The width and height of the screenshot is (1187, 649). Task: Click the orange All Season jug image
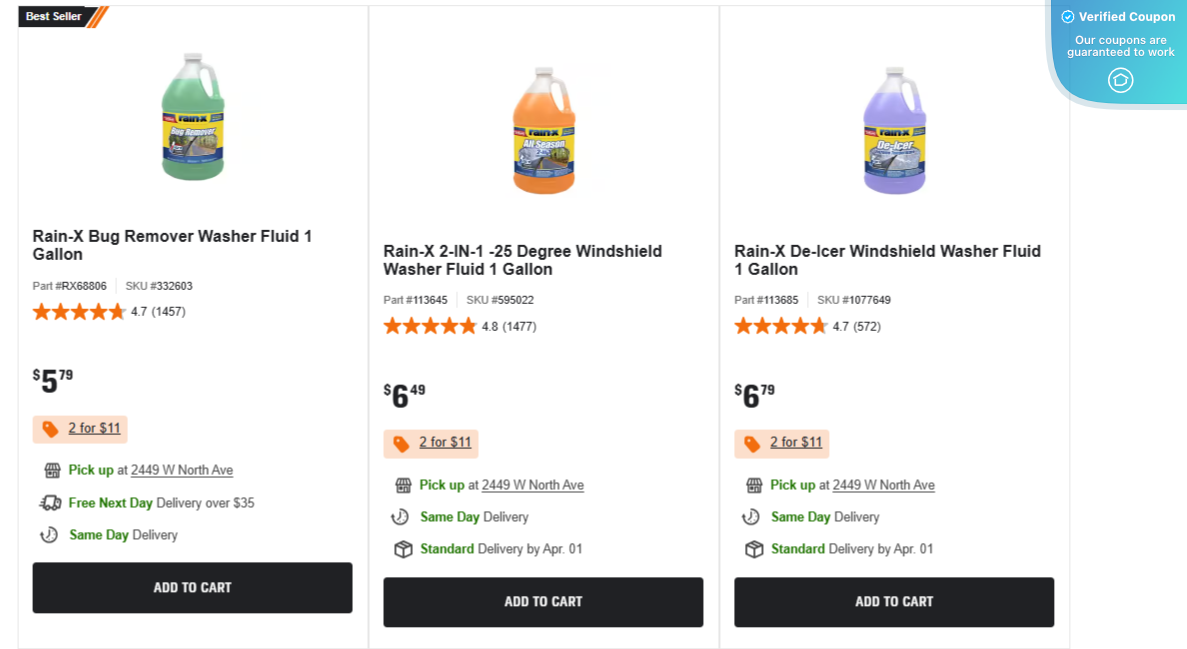pos(544,130)
